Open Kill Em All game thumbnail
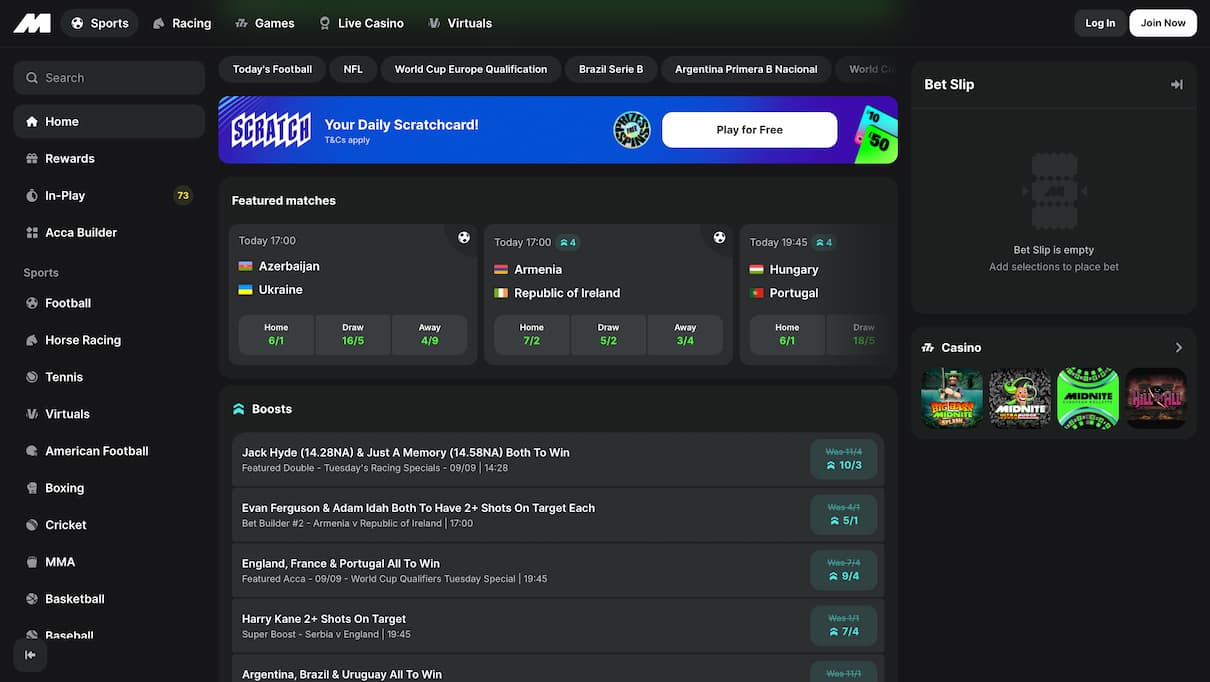The height and width of the screenshot is (682, 1210). 1156,398
